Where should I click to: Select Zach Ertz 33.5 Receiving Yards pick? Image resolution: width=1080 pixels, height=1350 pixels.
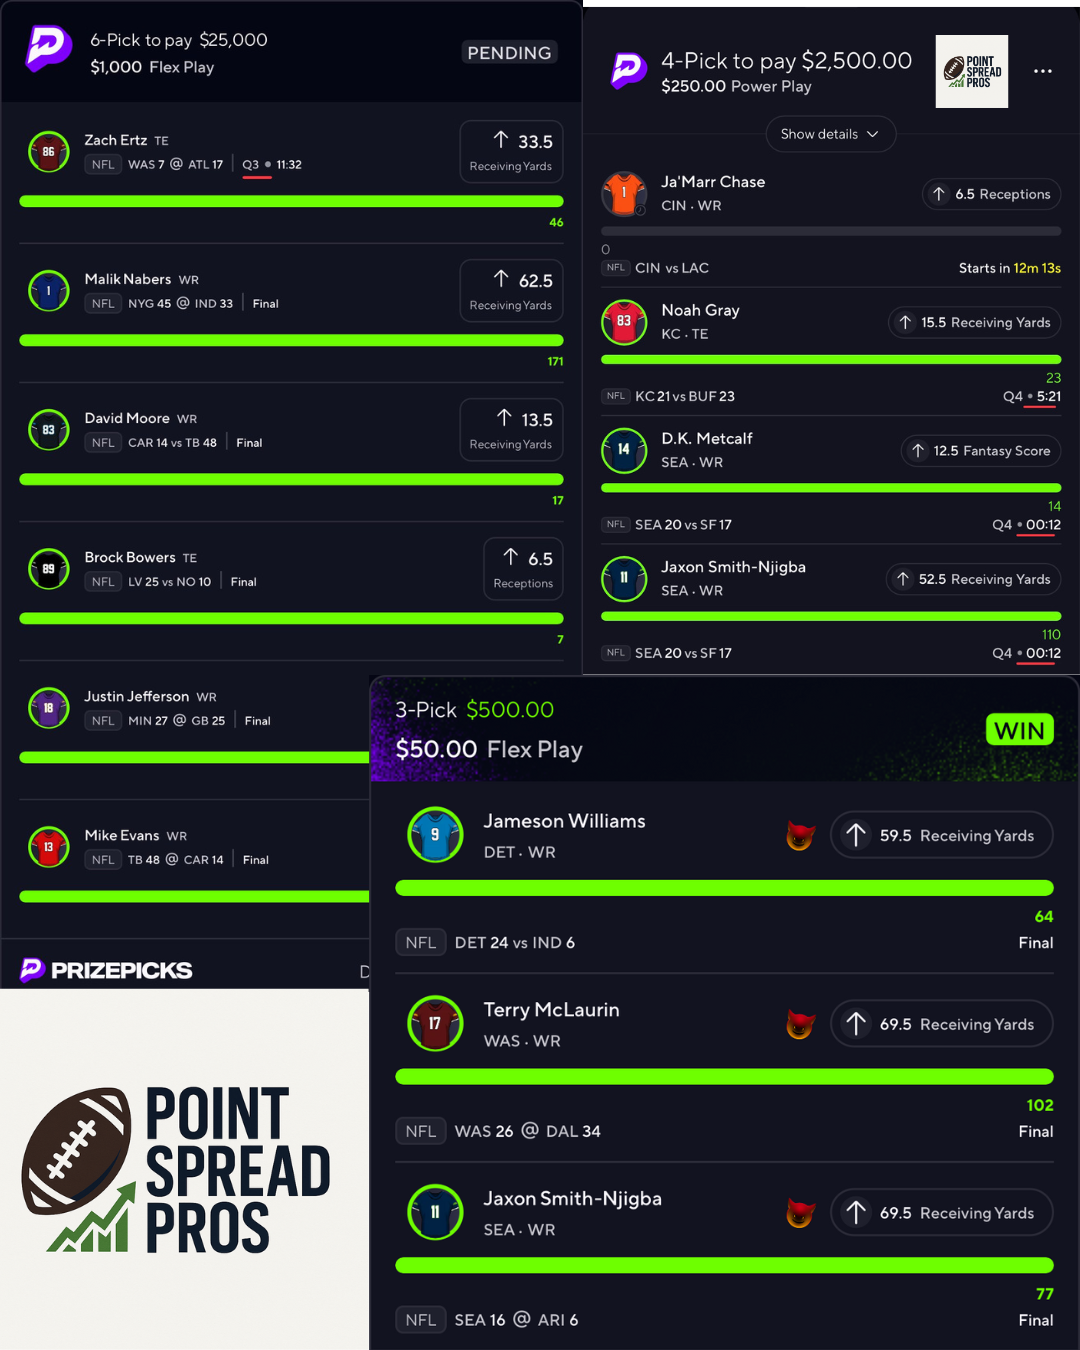(x=511, y=152)
